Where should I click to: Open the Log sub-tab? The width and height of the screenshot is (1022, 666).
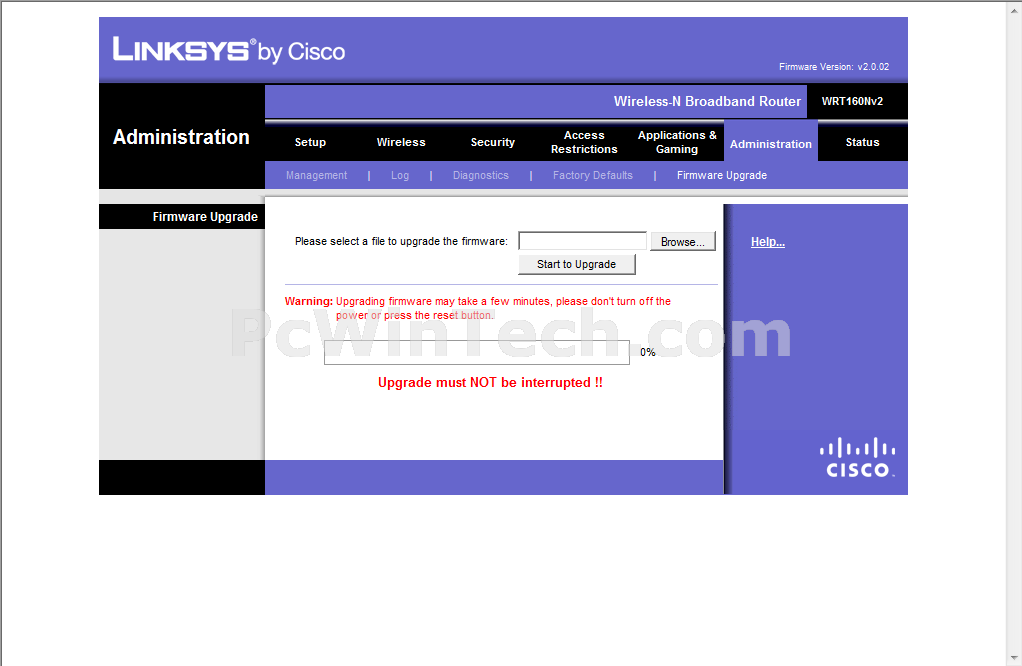(x=400, y=175)
